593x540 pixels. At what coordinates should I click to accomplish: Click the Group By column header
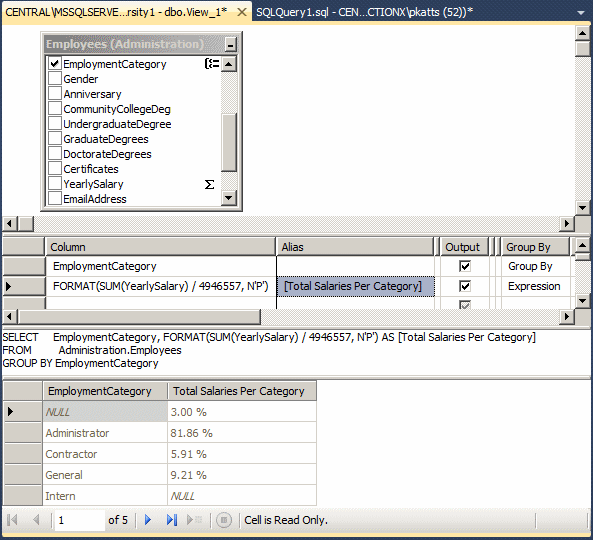(x=534, y=247)
